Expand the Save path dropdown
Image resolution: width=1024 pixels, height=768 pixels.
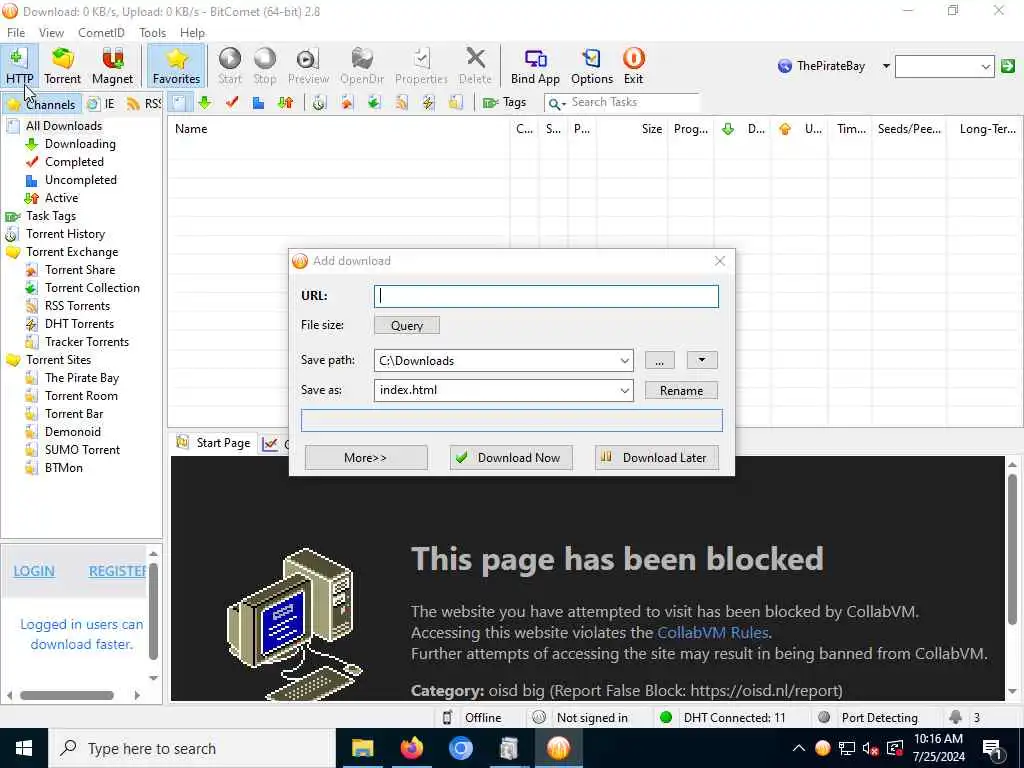(624, 360)
